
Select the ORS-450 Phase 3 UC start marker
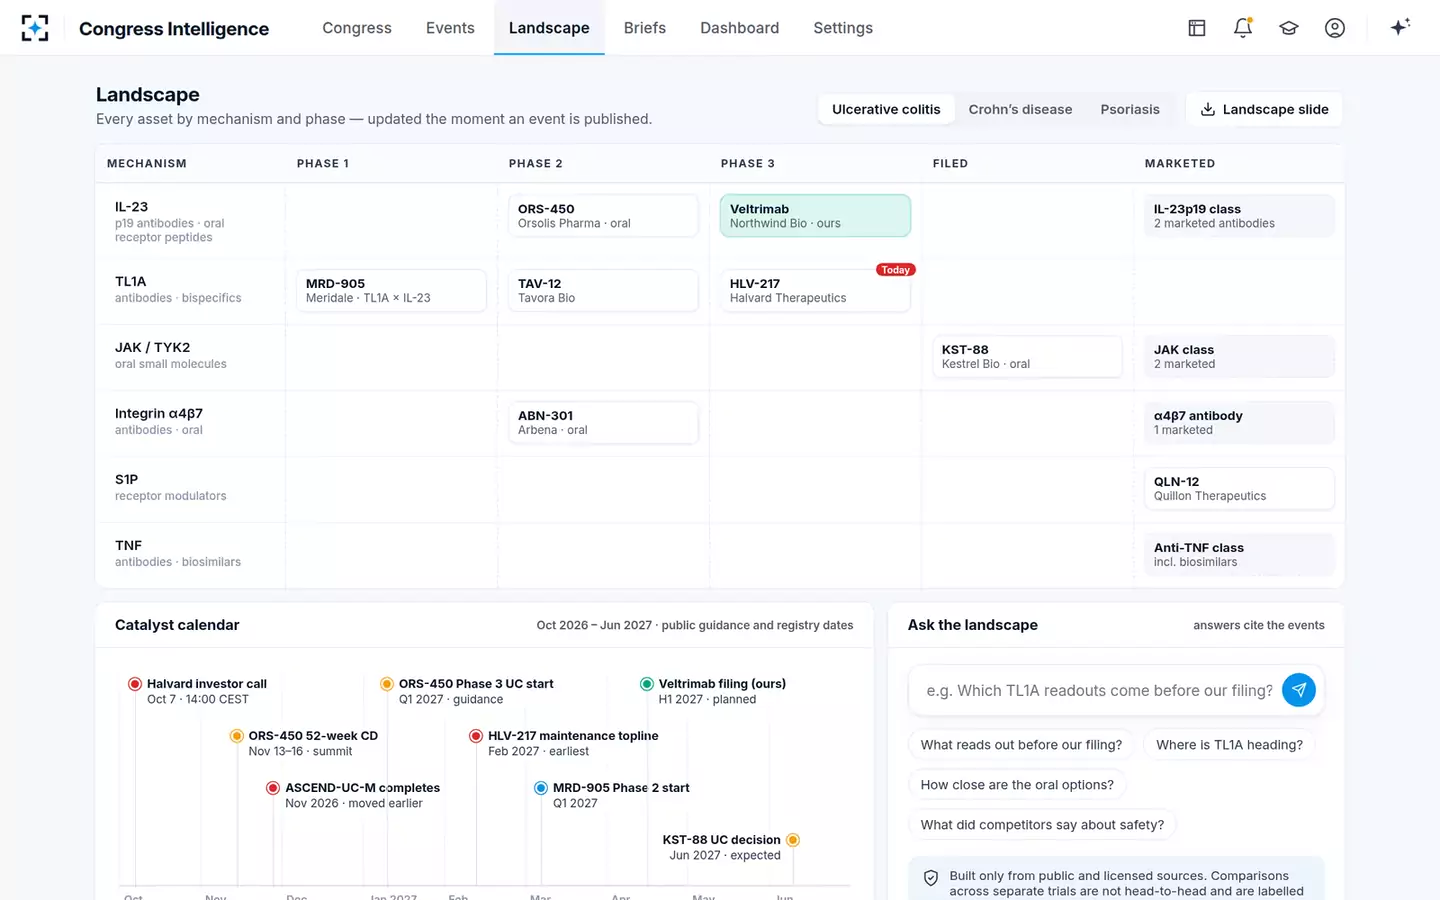click(x=387, y=684)
